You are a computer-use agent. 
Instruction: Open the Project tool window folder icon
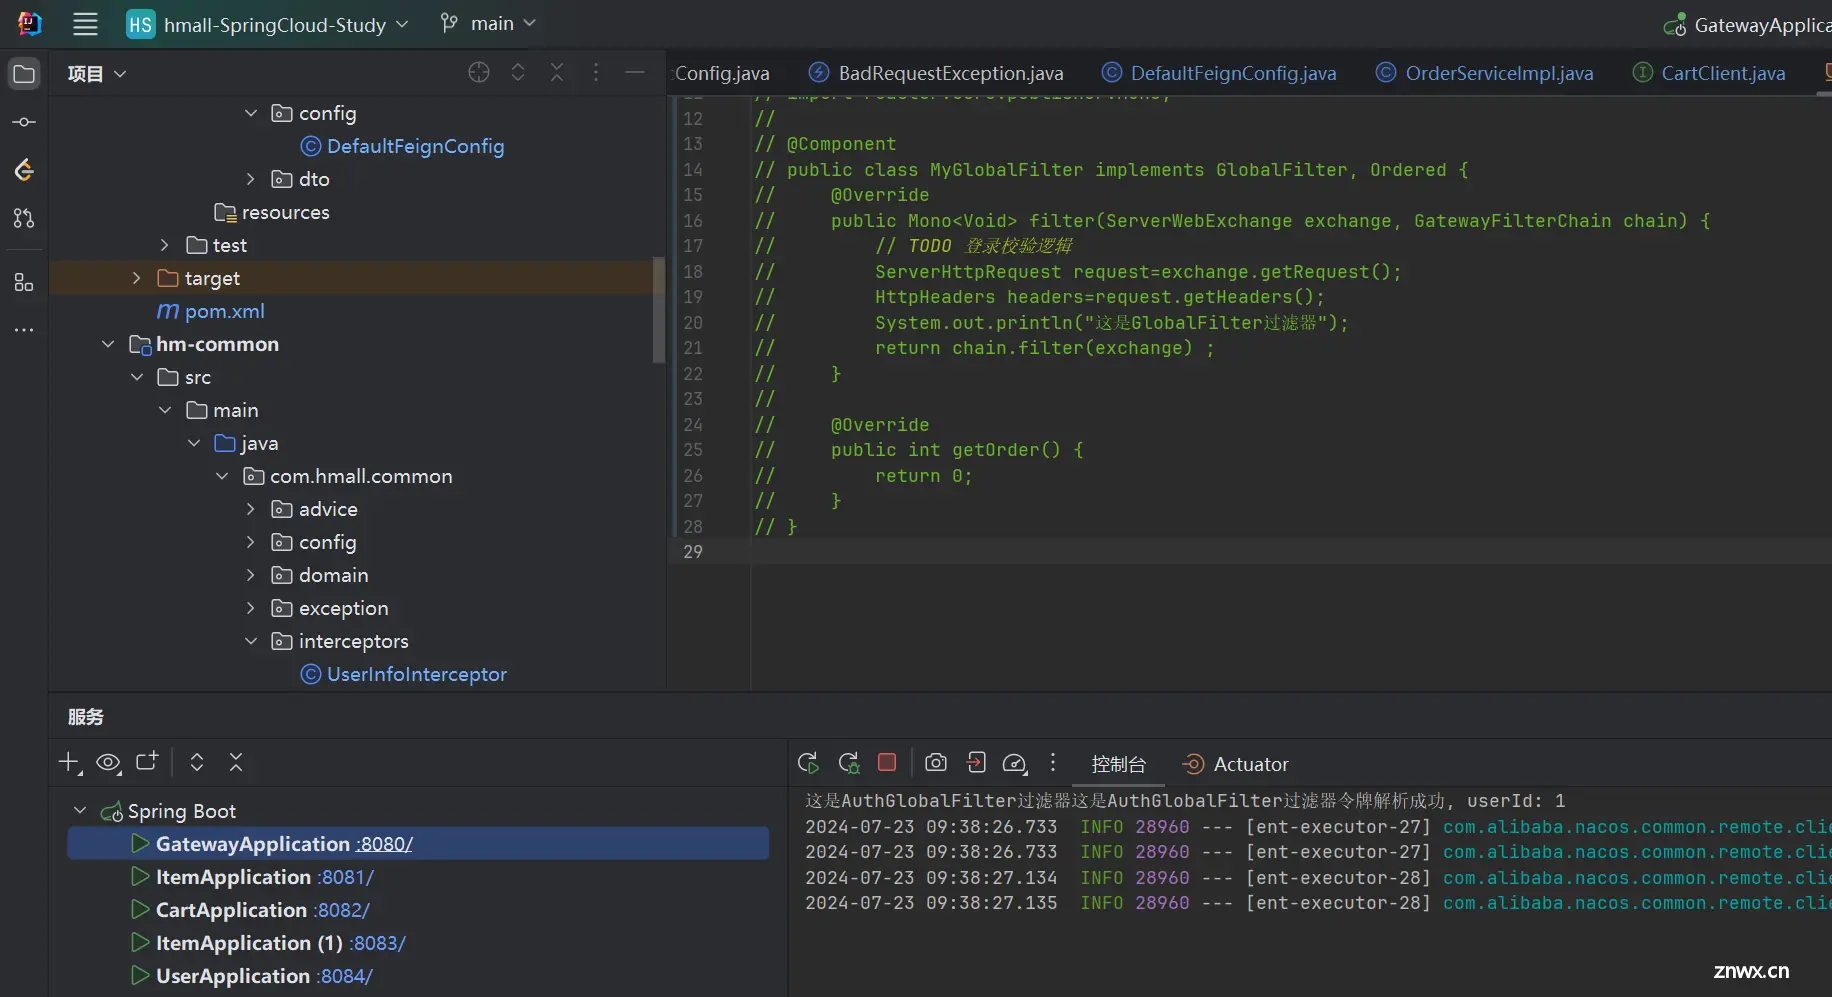[x=24, y=74]
